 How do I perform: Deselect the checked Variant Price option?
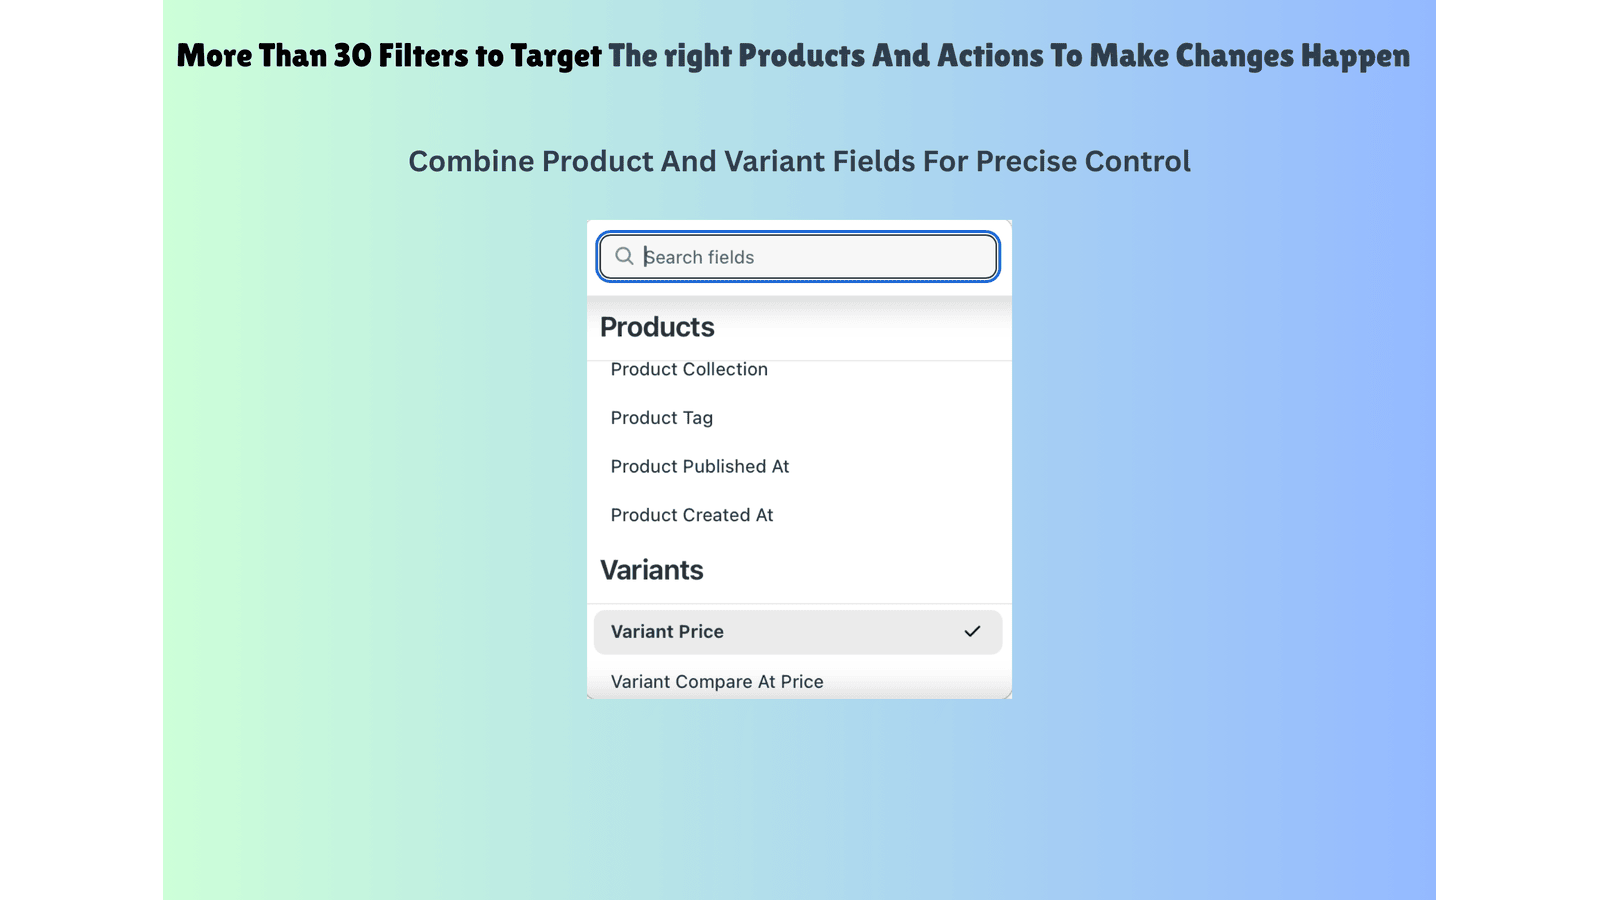tap(798, 632)
